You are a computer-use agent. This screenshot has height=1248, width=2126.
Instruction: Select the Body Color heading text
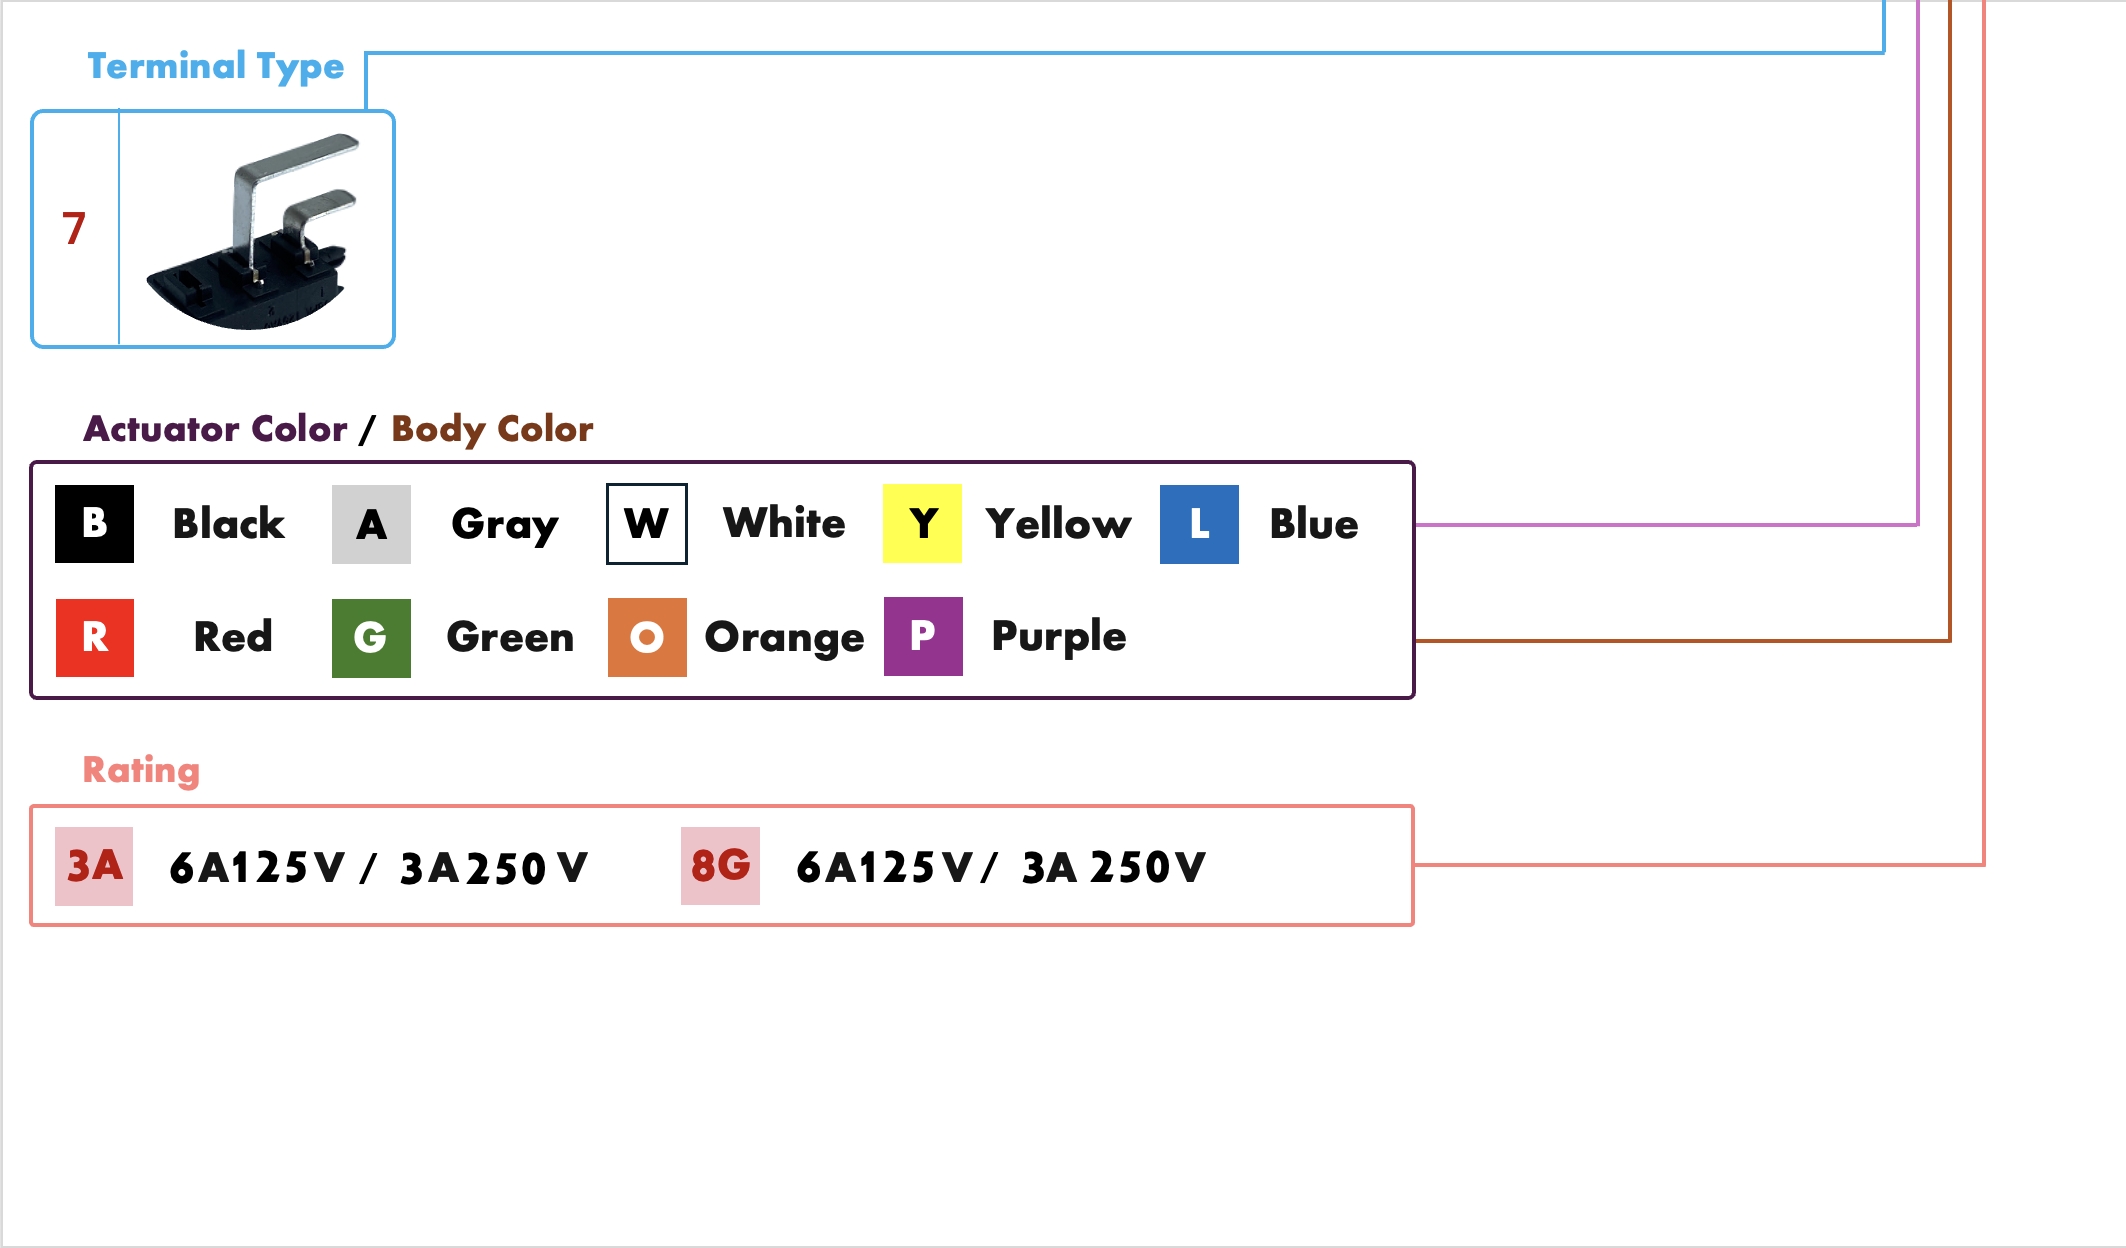coord(492,429)
